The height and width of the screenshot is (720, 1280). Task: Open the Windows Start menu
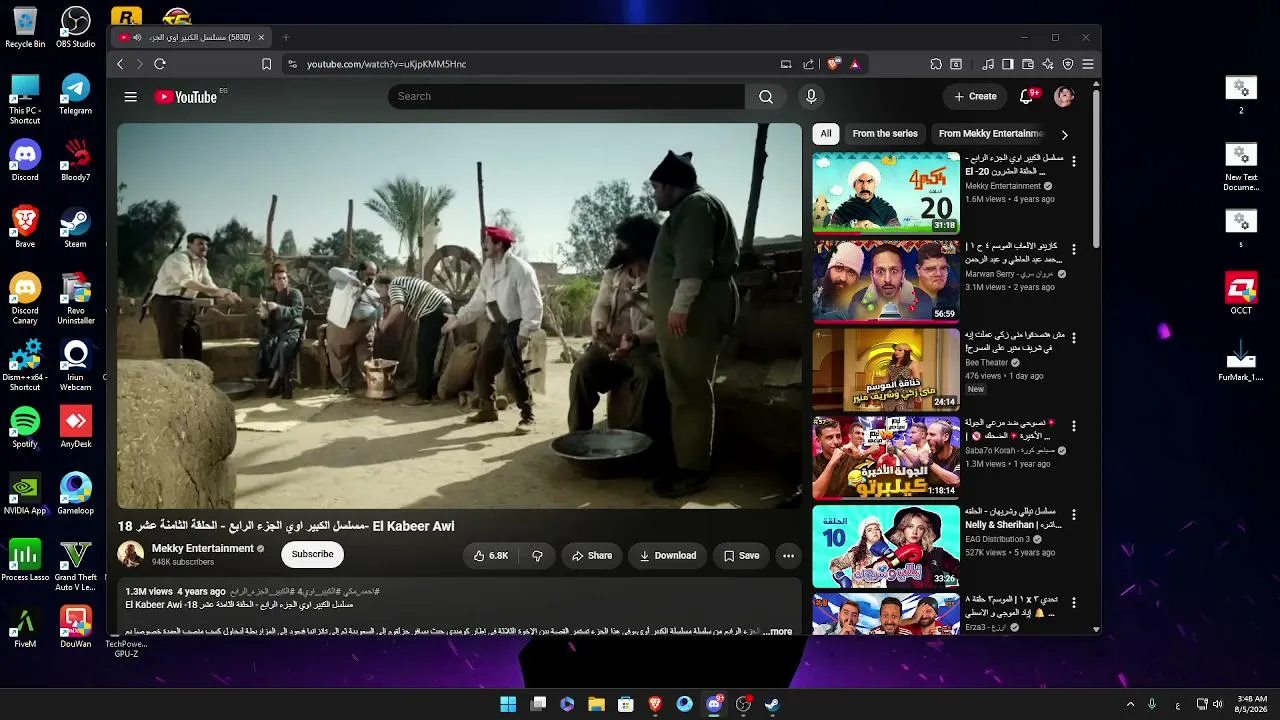[x=508, y=704]
